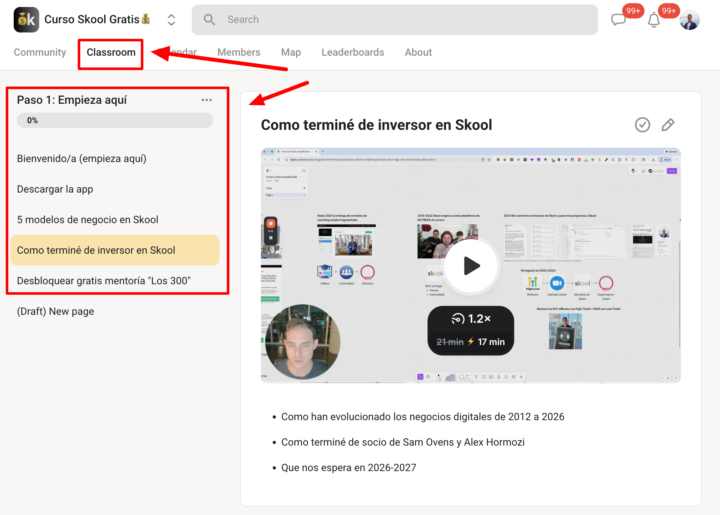Switch to the Members tab
Screen dimensions: 720x515
tap(239, 52)
